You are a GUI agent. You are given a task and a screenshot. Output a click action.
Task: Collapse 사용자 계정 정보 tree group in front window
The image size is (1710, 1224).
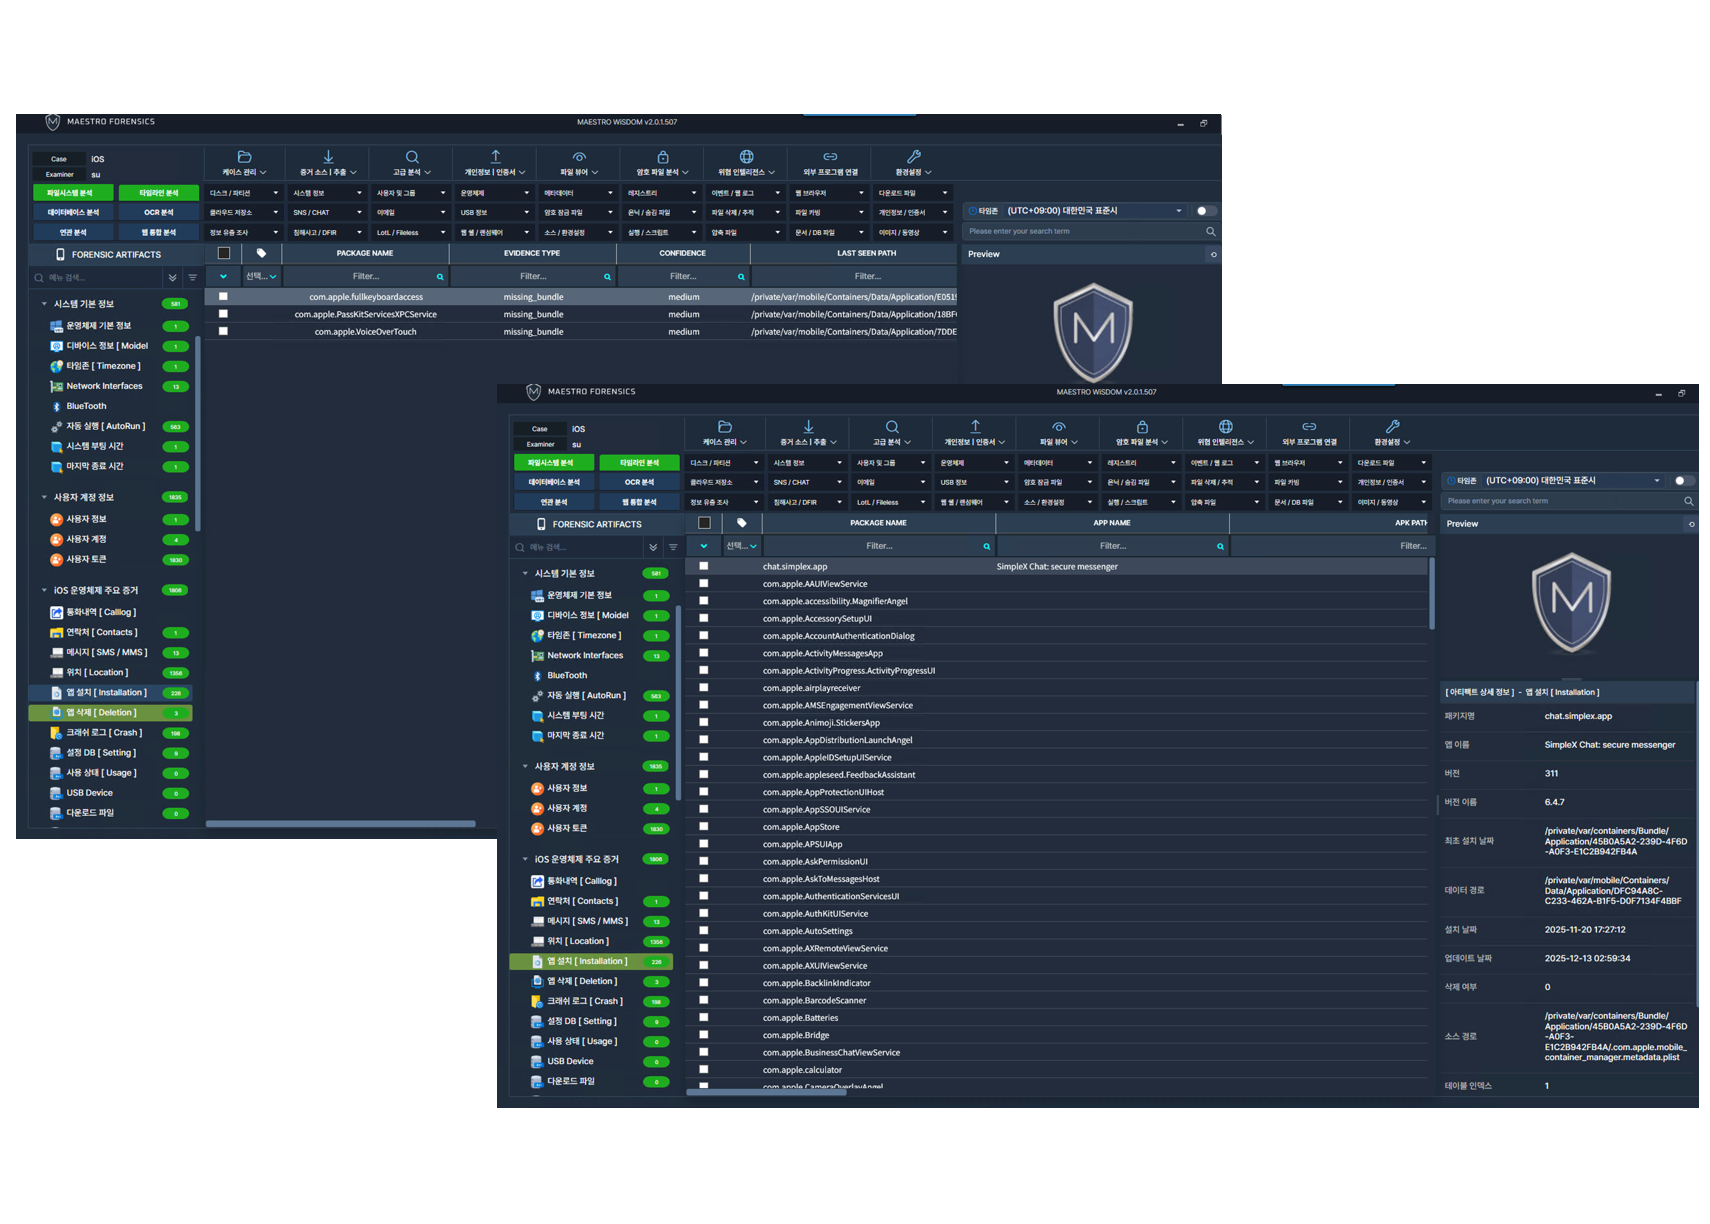[525, 767]
